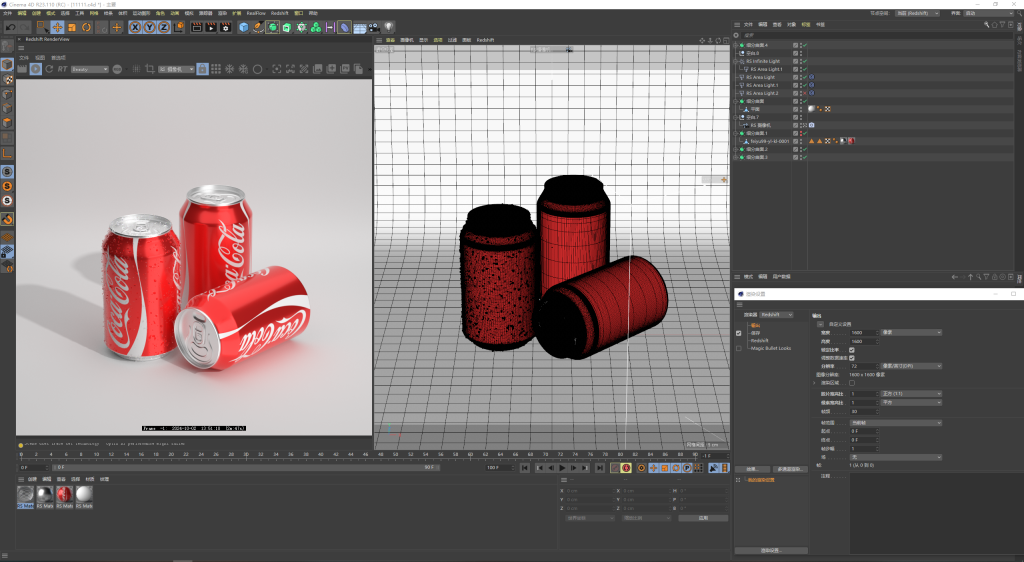Select the Move tool in top toolbar
The height and width of the screenshot is (562, 1024).
[x=57, y=27]
